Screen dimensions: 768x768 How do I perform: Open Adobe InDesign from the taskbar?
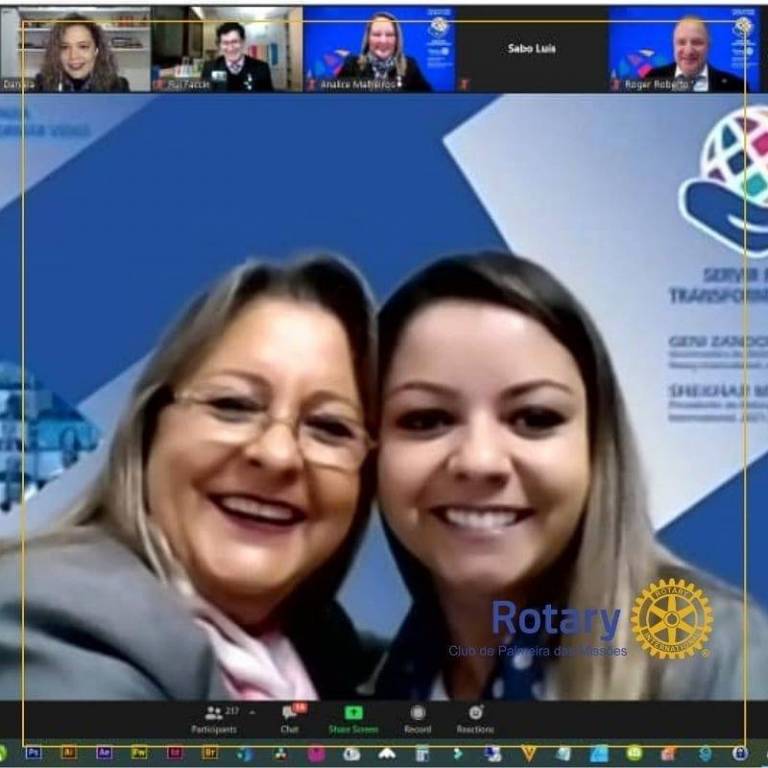click(x=175, y=753)
